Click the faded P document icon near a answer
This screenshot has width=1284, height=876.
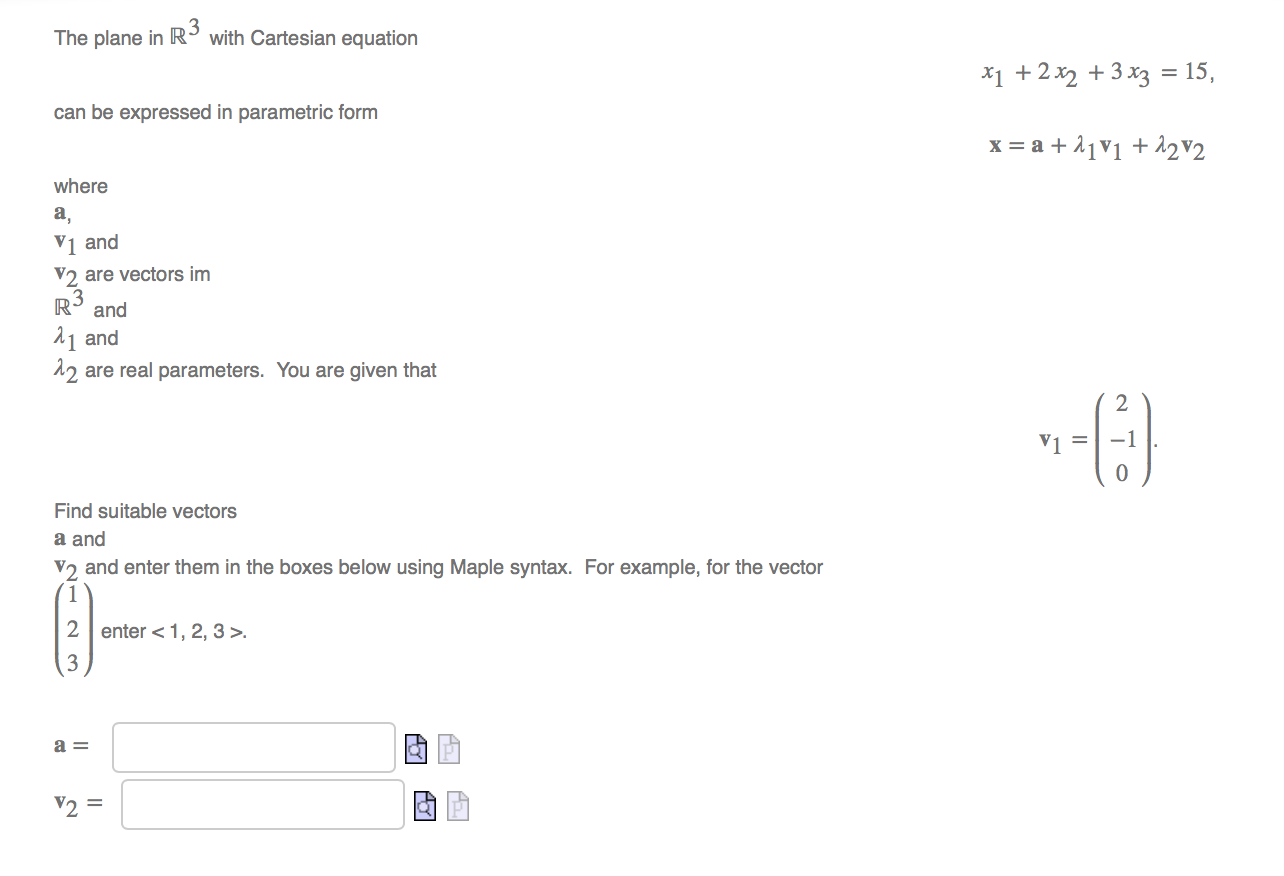tap(447, 746)
